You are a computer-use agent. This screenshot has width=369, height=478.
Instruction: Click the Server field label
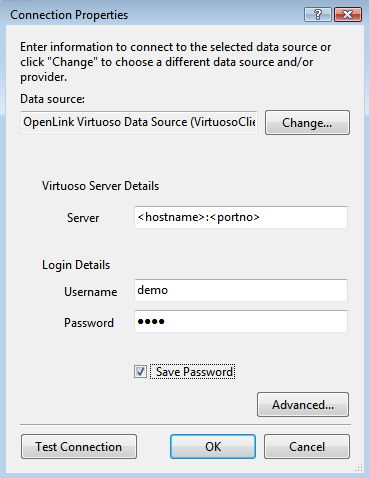[83, 218]
